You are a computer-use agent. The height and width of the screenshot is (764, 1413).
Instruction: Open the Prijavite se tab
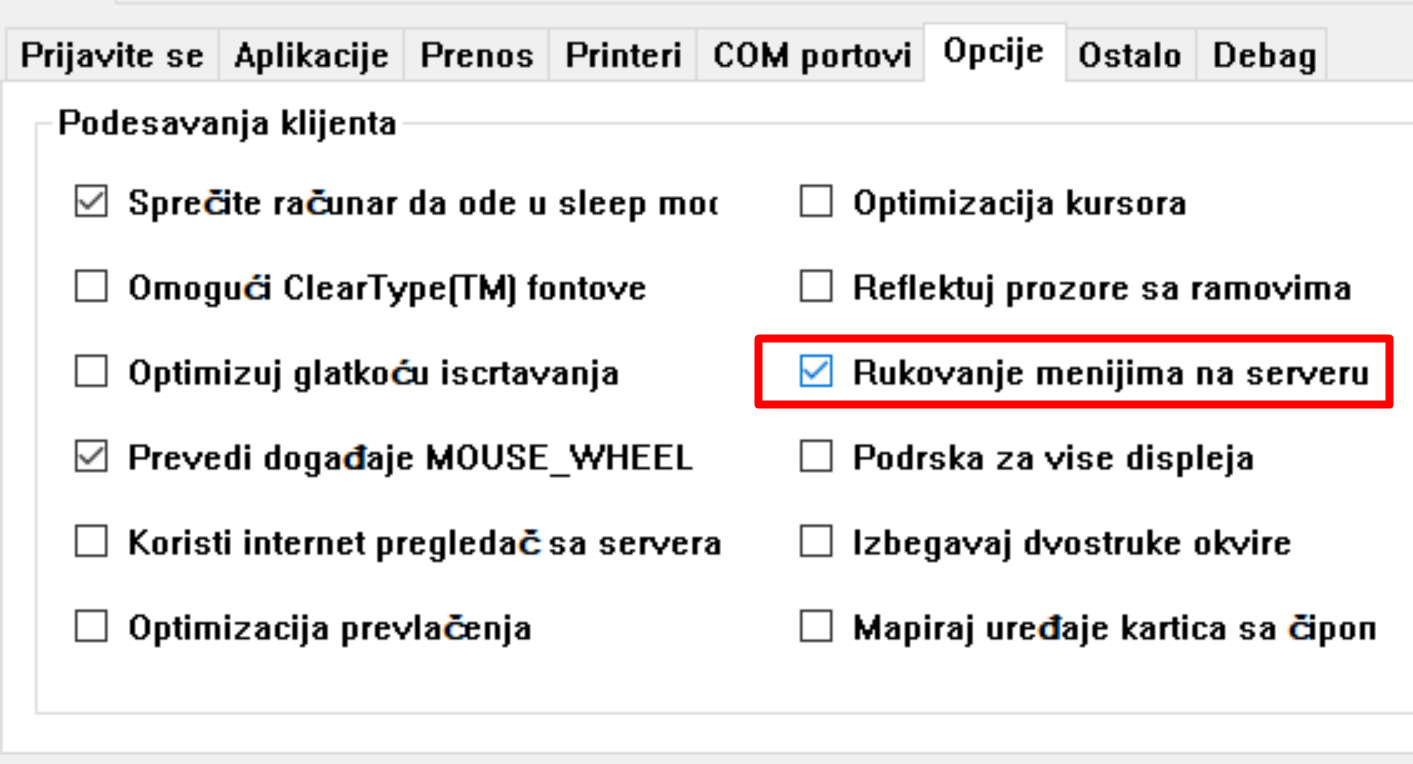click(111, 56)
